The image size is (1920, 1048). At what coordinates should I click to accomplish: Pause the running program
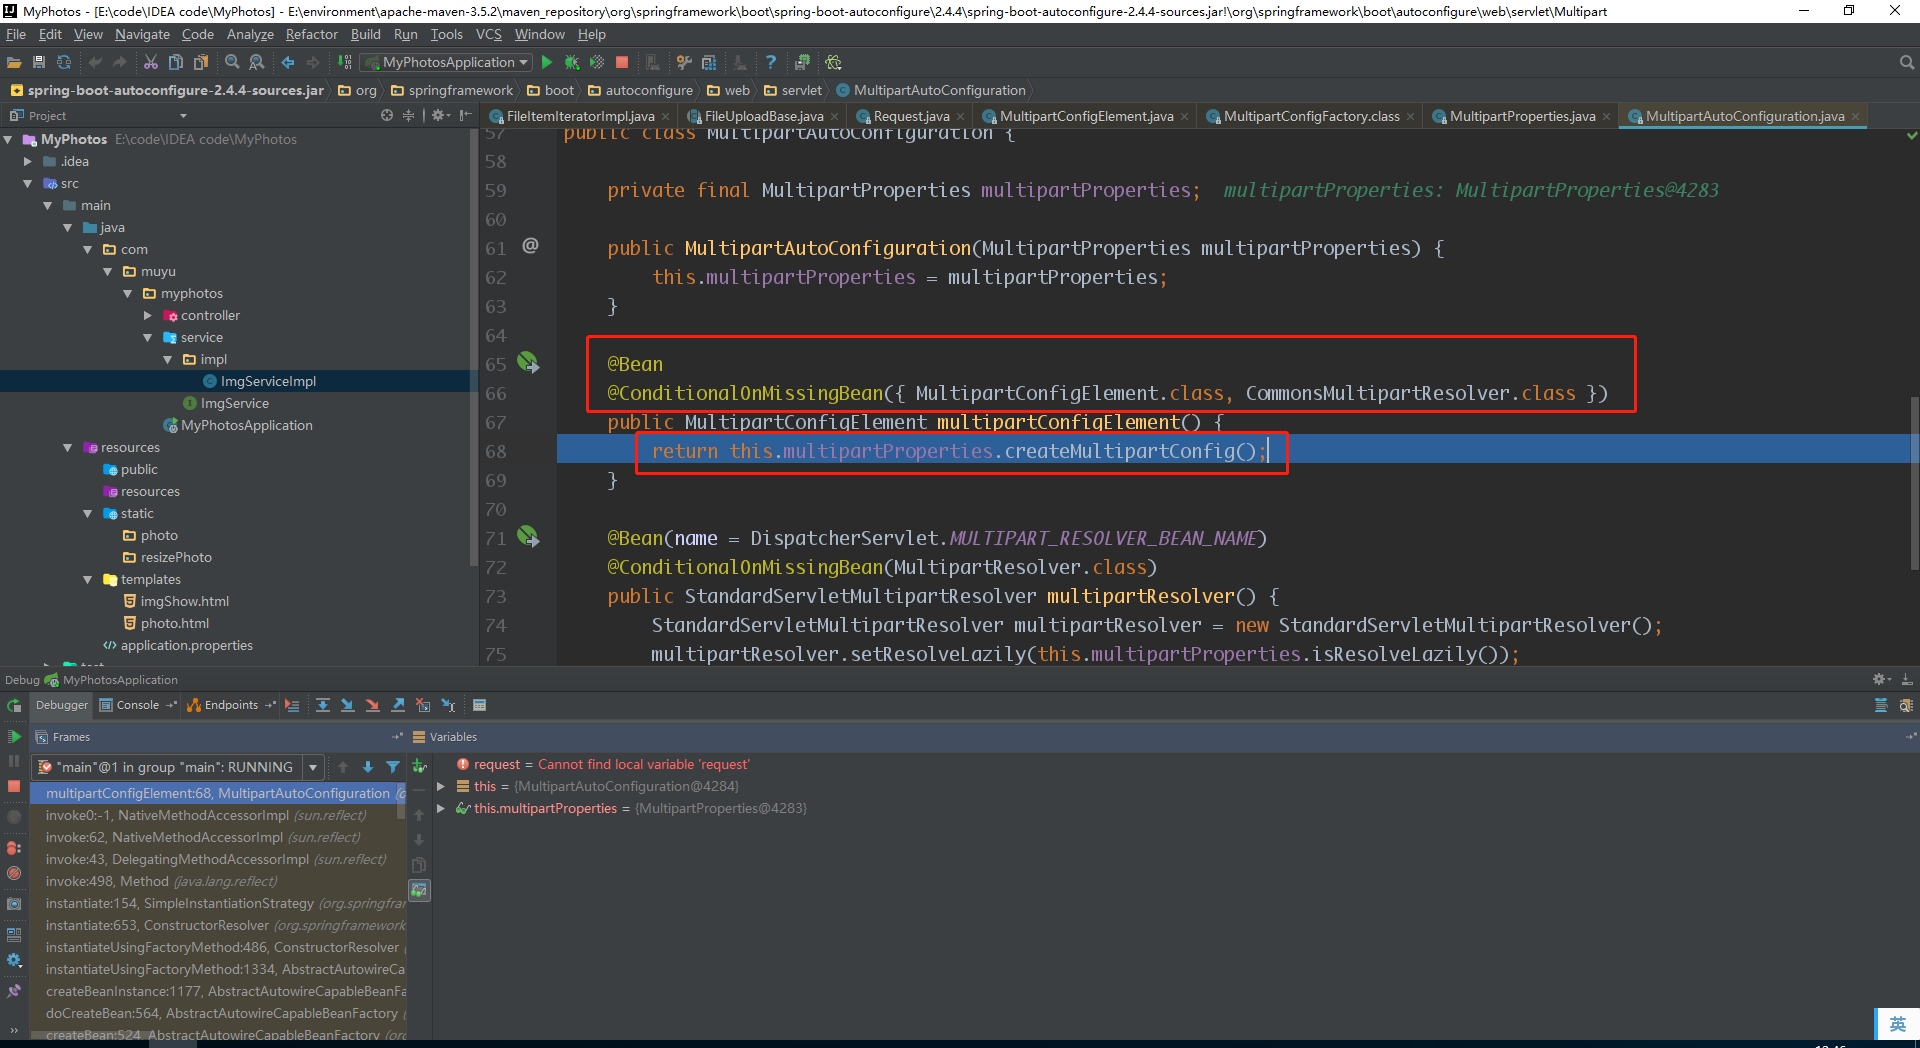[x=14, y=761]
